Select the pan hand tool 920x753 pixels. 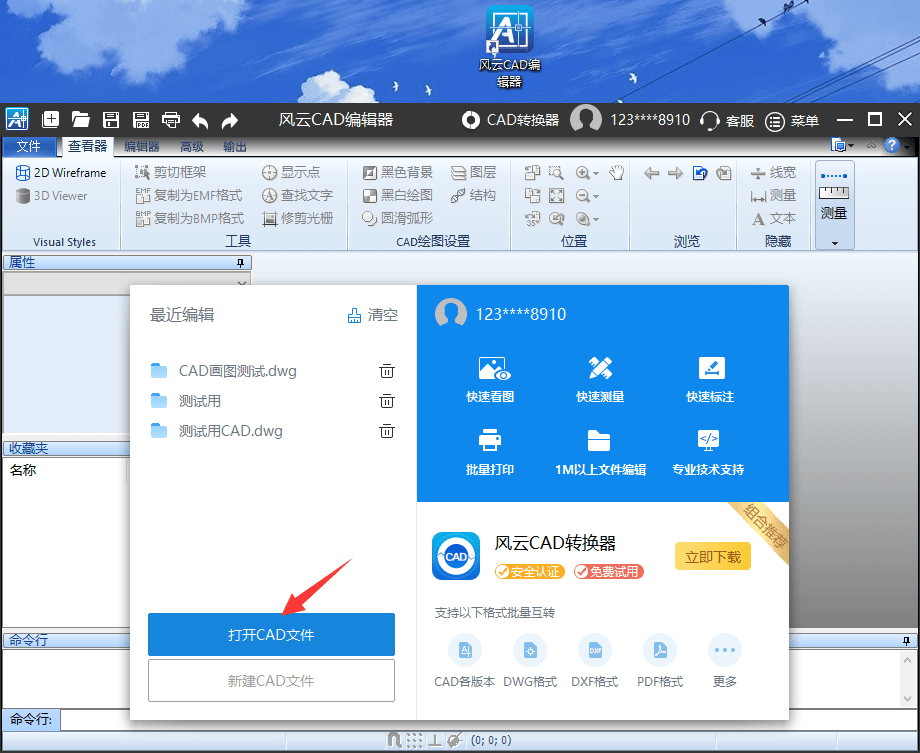[617, 173]
